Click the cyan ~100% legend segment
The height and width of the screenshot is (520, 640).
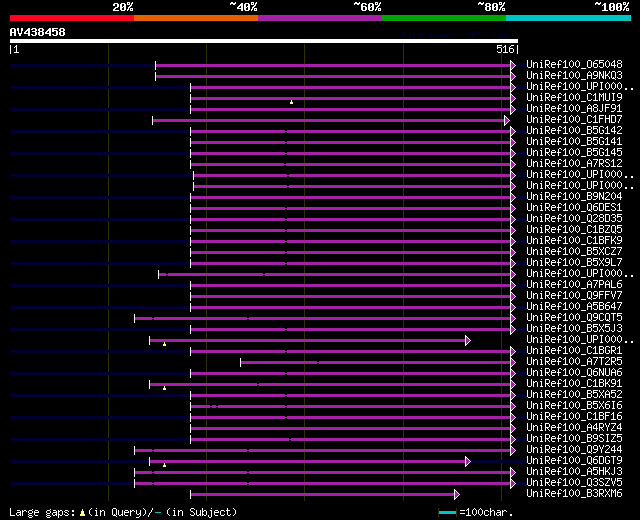tap(569, 18)
